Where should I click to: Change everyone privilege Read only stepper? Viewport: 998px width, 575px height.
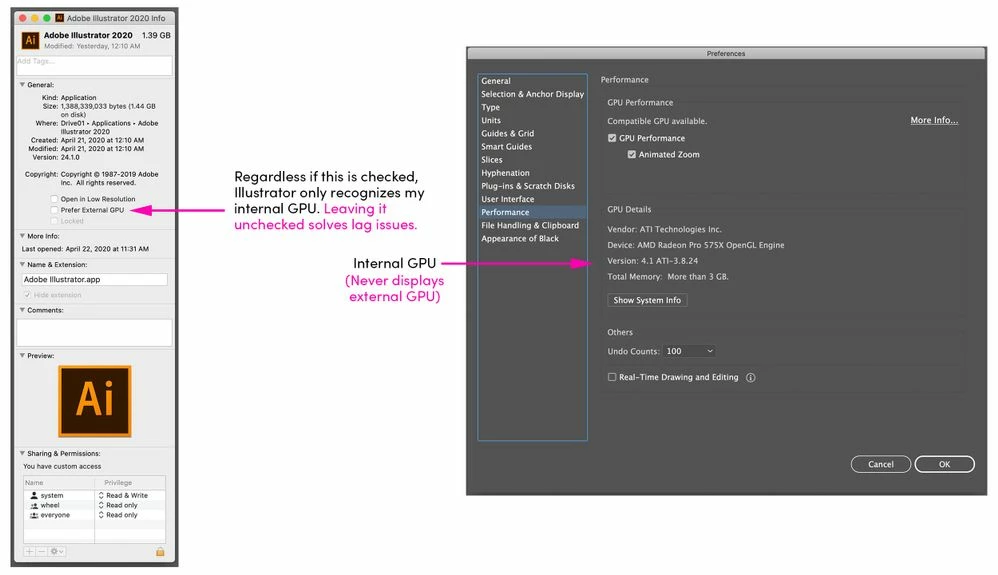click(x=101, y=515)
